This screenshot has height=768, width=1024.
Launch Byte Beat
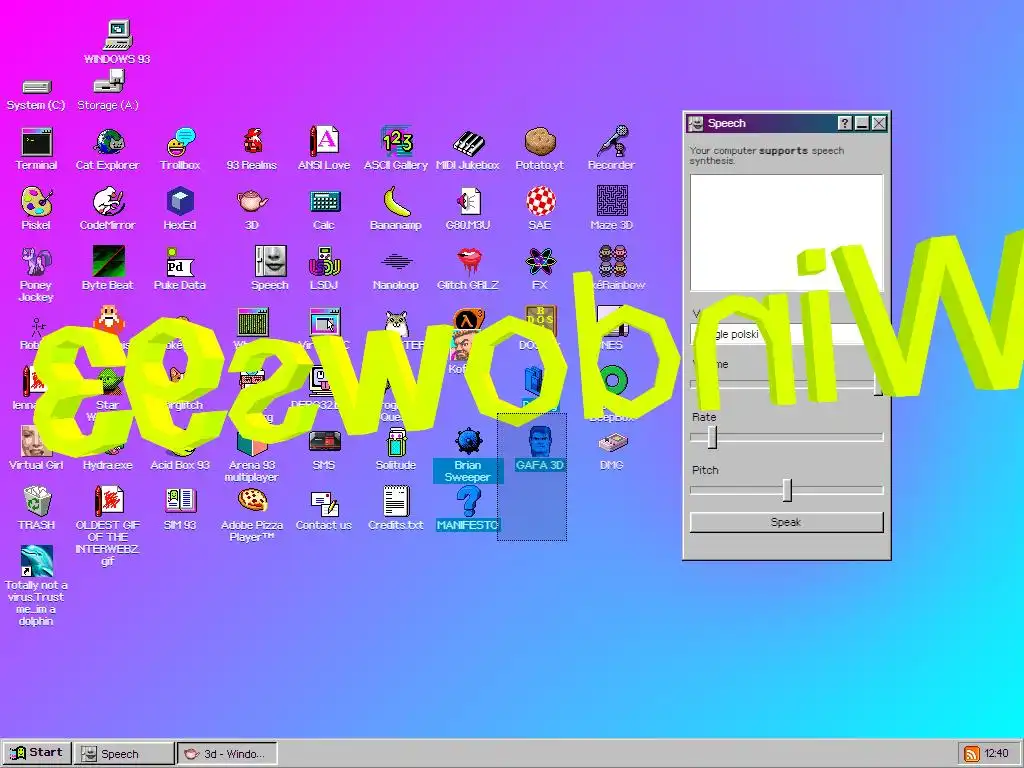pos(108,269)
